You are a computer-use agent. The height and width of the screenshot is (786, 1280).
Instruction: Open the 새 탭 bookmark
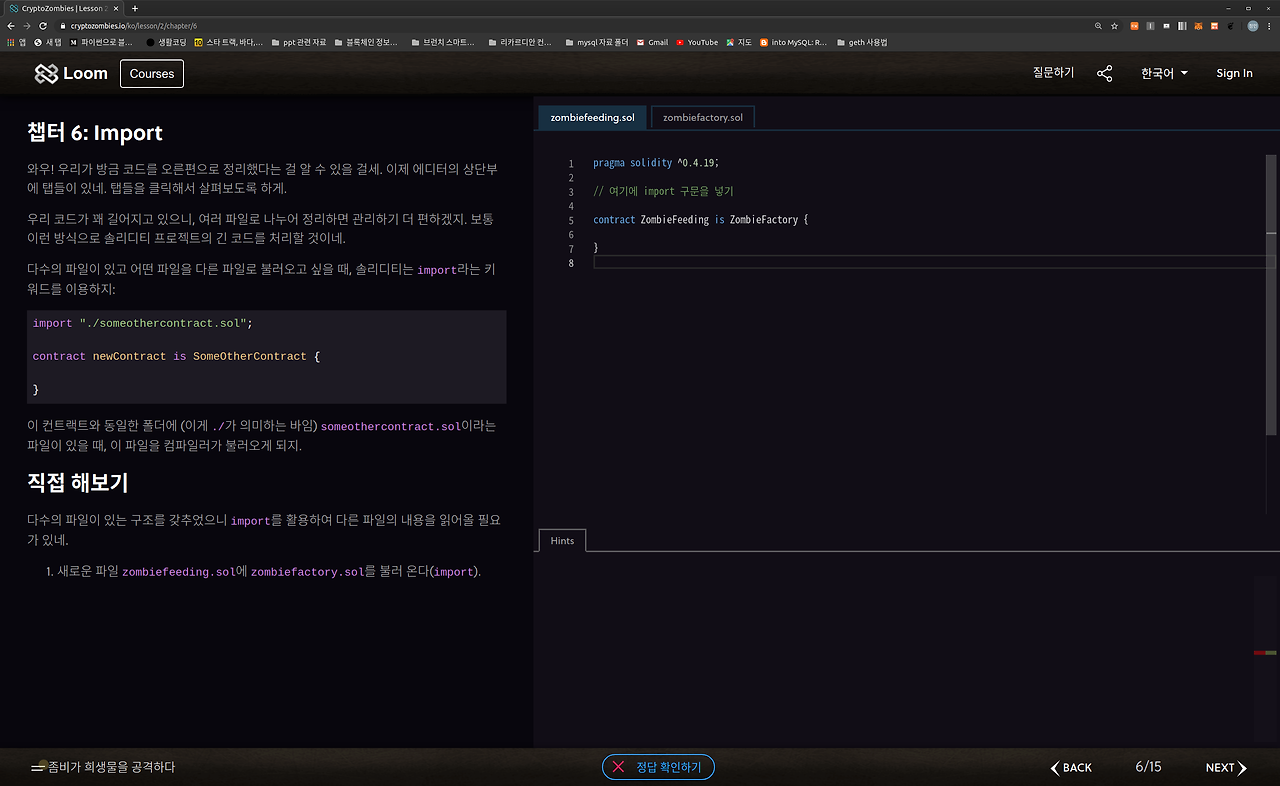click(48, 42)
